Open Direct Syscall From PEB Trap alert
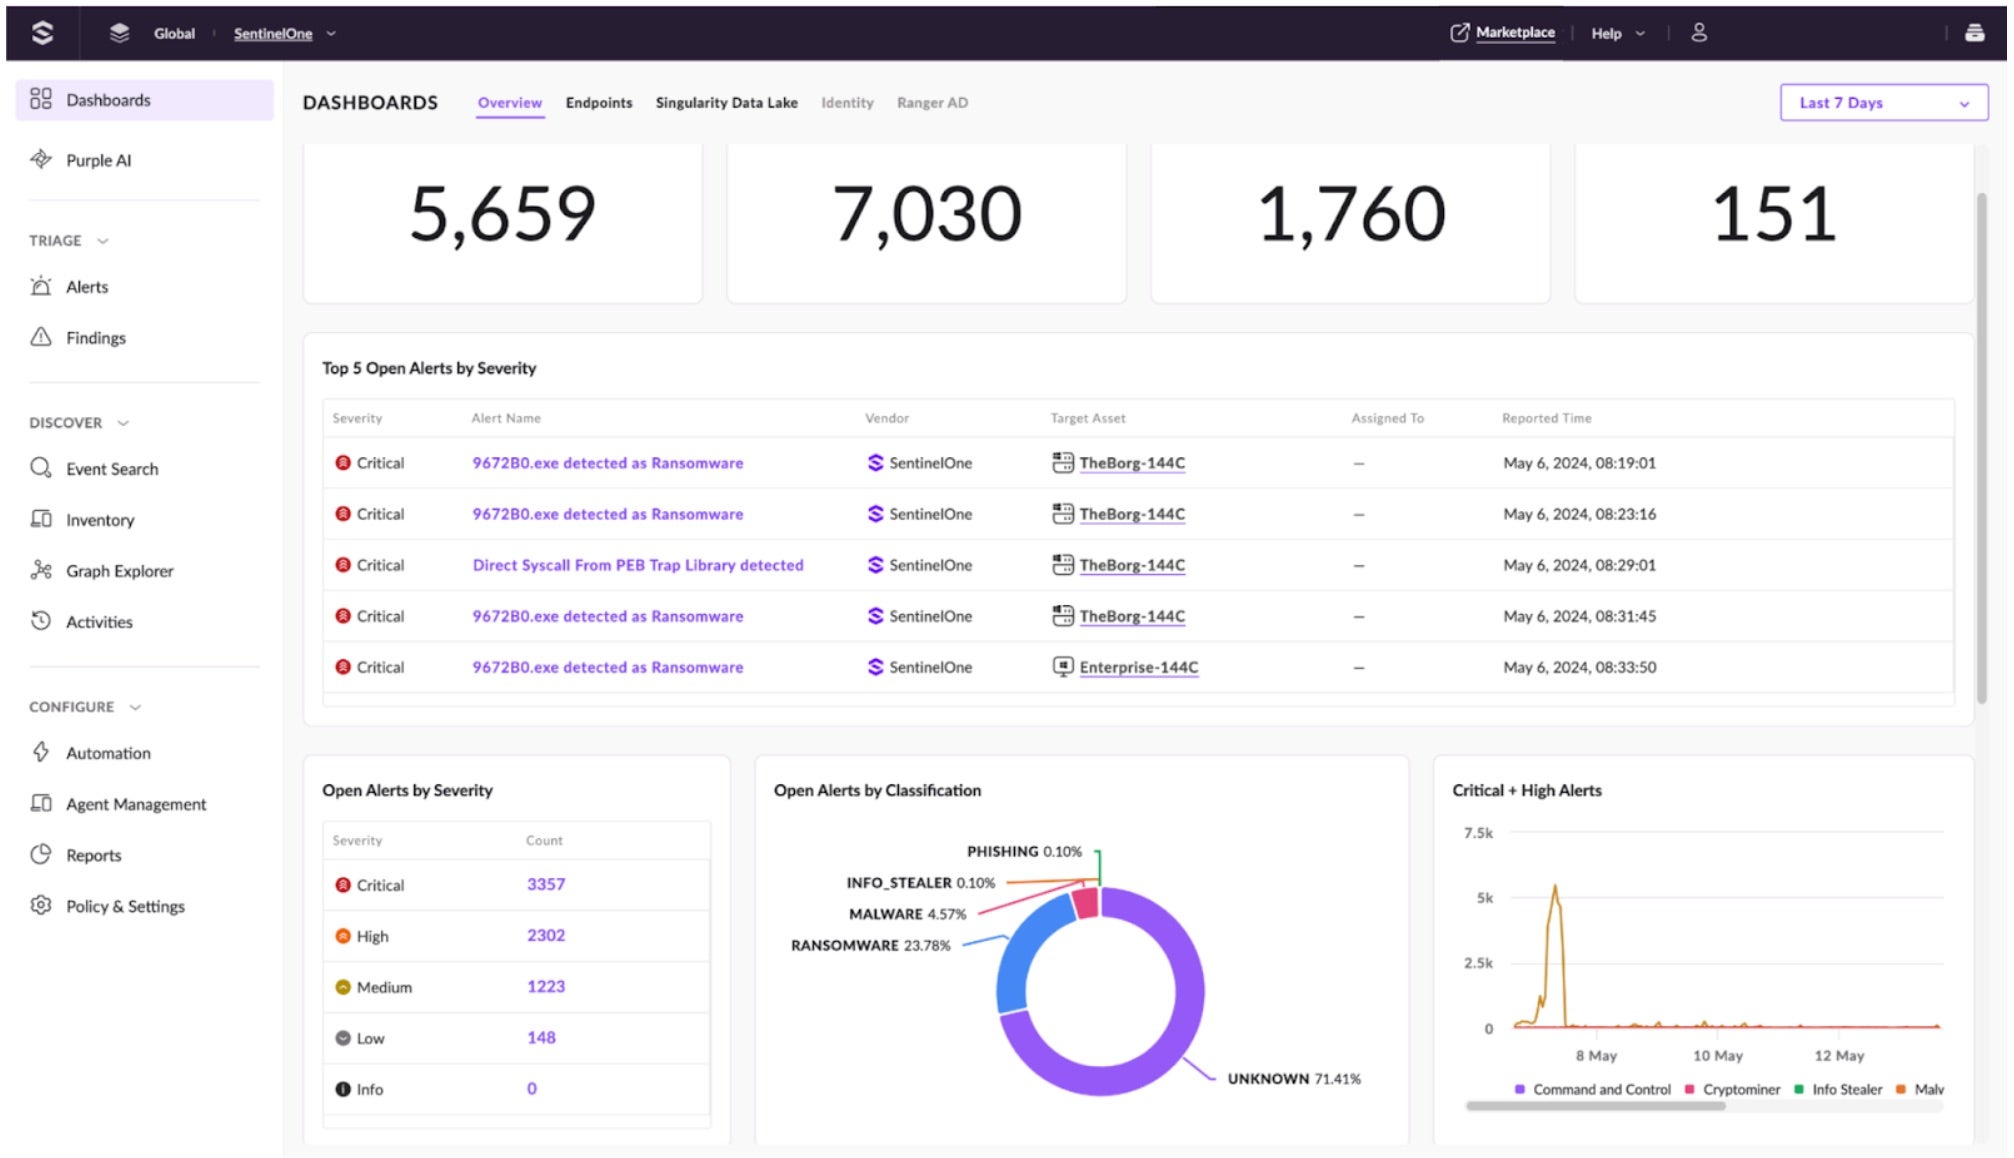This screenshot has height=1158, width=2014. (637, 565)
